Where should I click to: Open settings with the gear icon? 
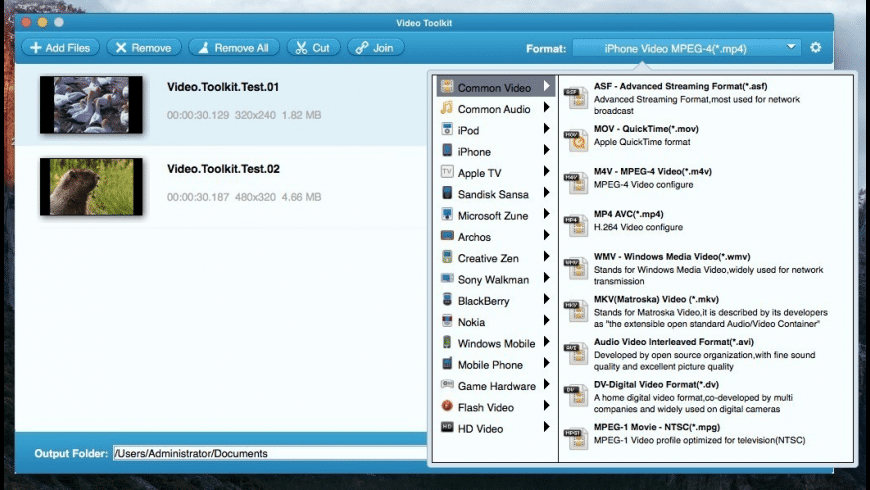click(815, 48)
